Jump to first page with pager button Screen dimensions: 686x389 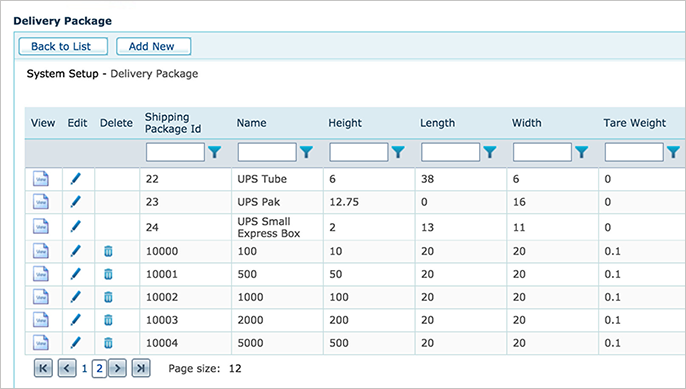(43, 368)
